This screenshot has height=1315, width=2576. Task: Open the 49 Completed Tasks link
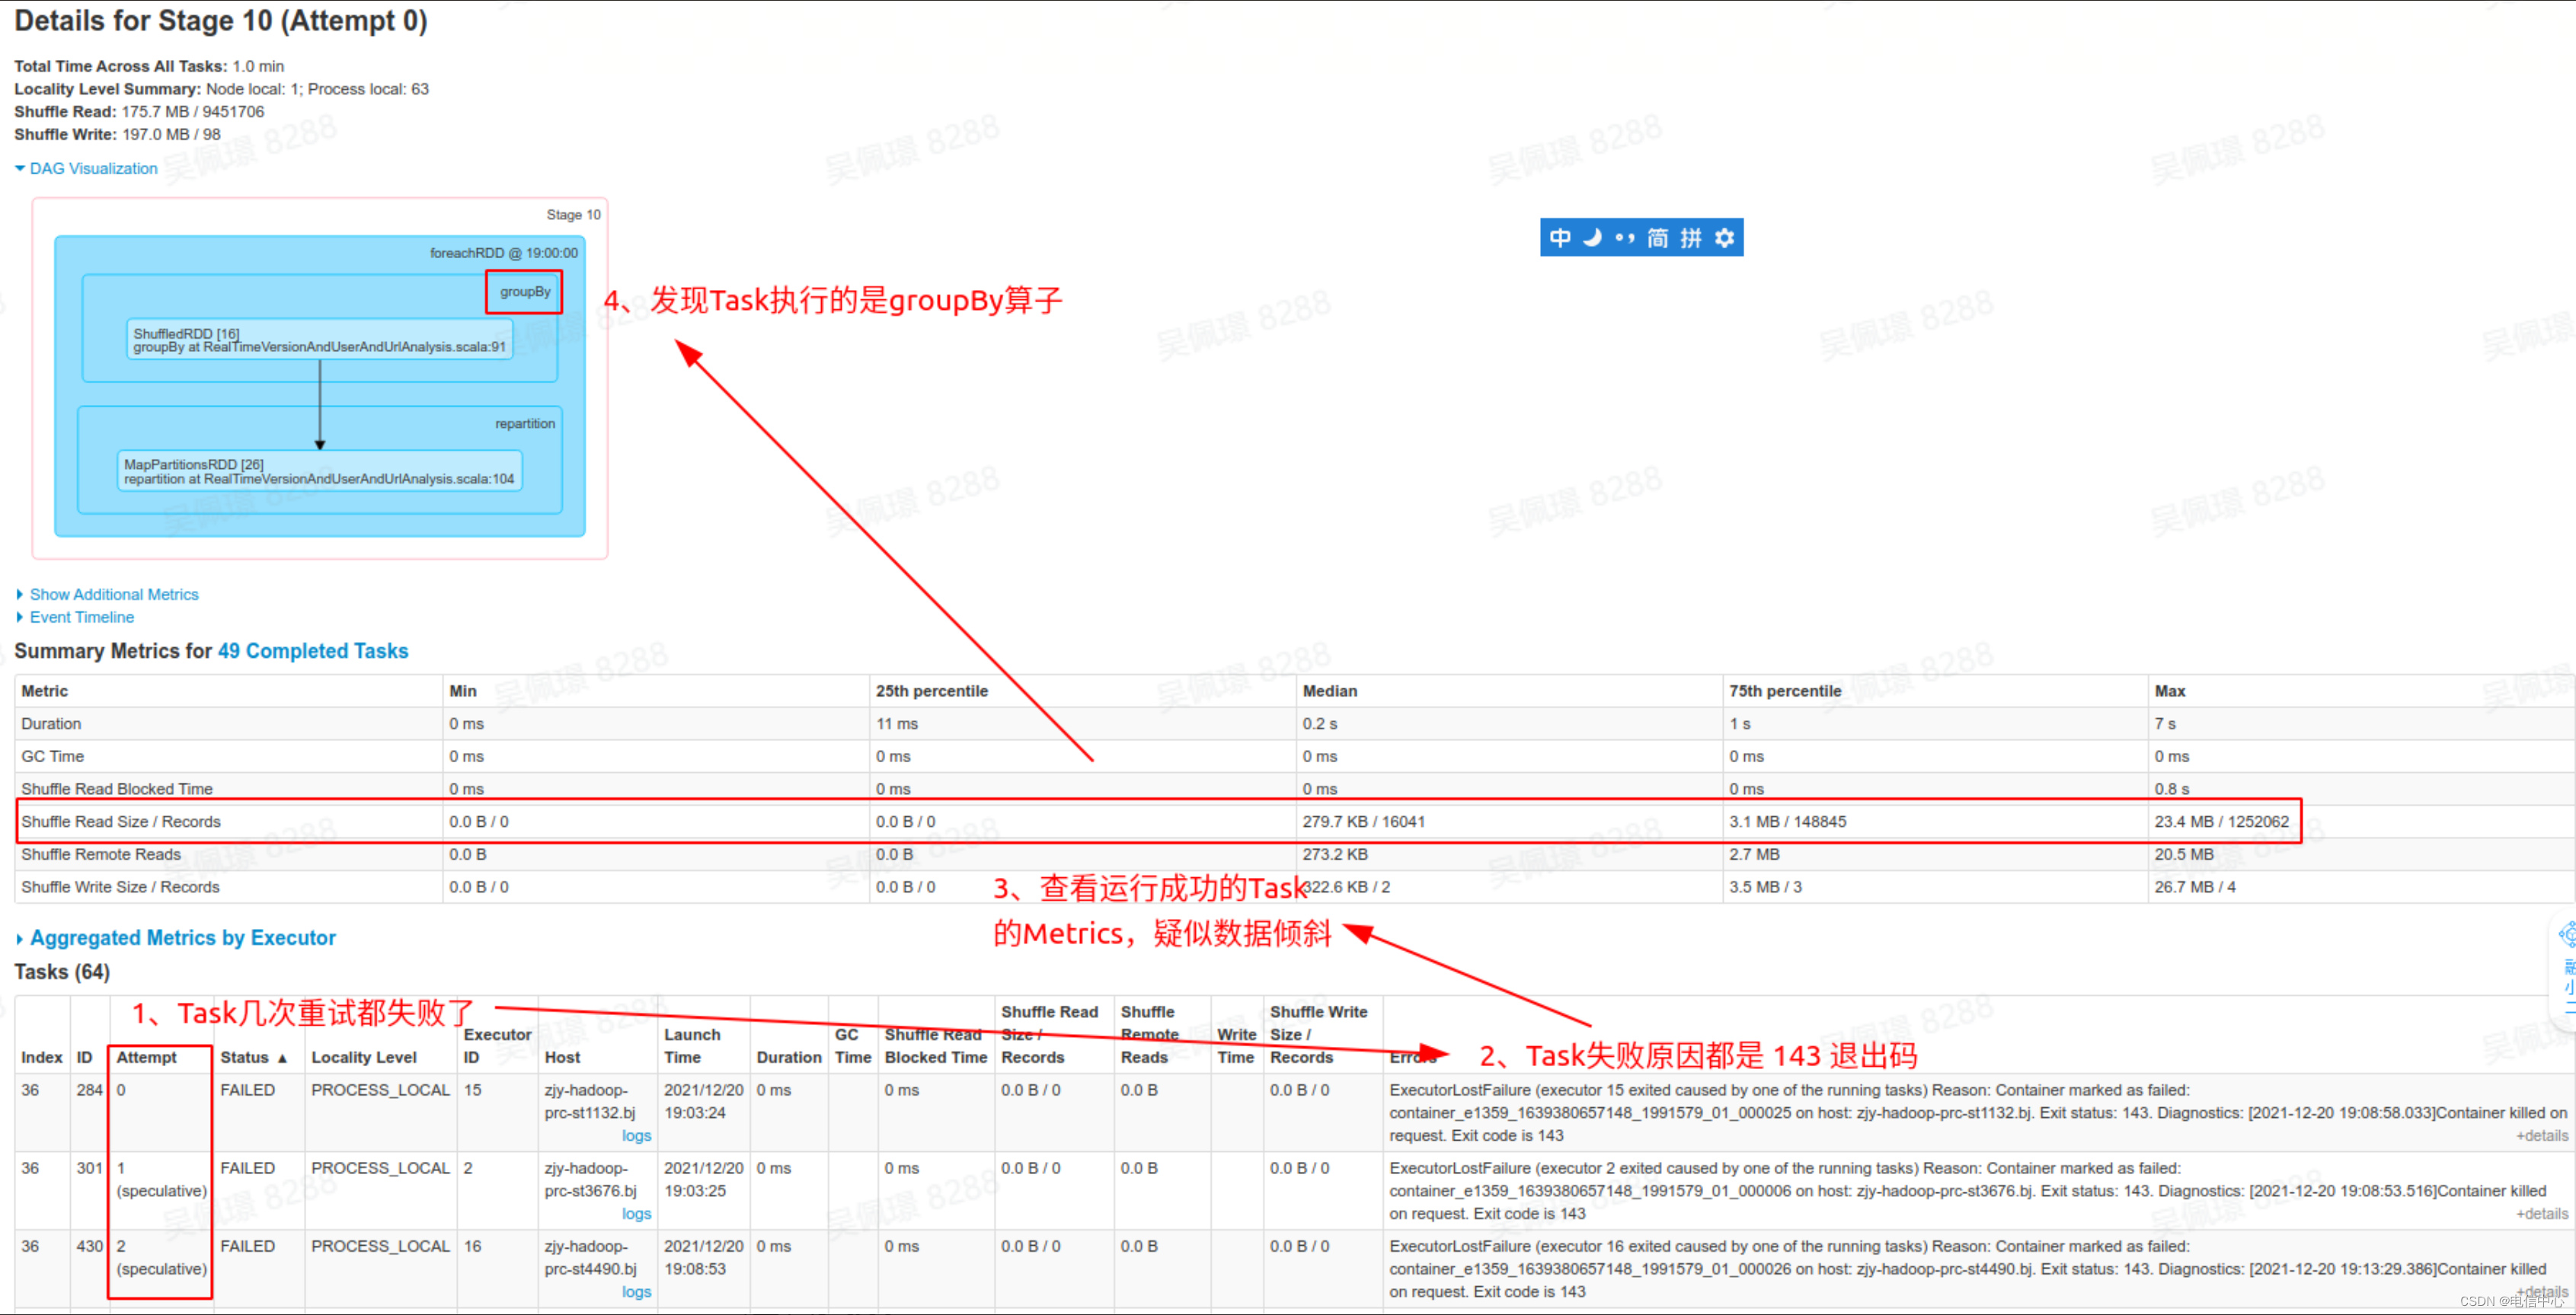tap(313, 651)
